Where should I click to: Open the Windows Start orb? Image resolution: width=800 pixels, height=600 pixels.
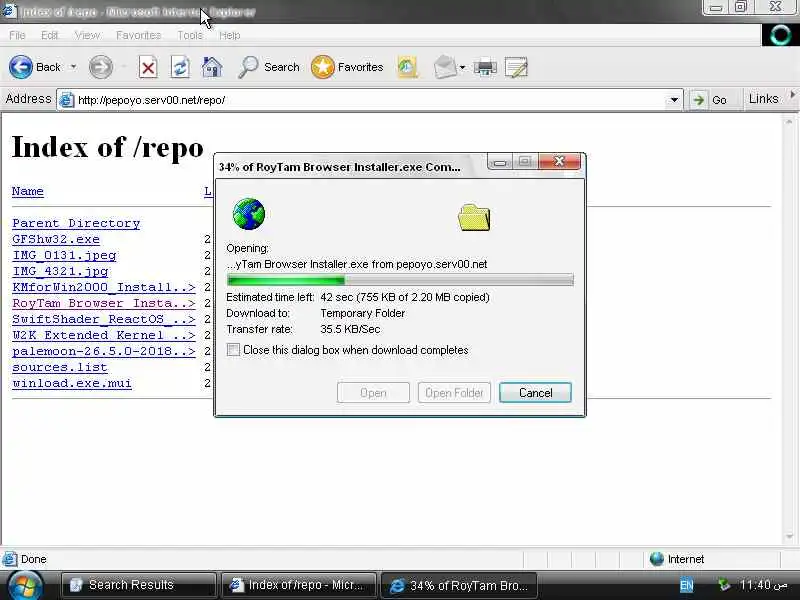(24, 585)
